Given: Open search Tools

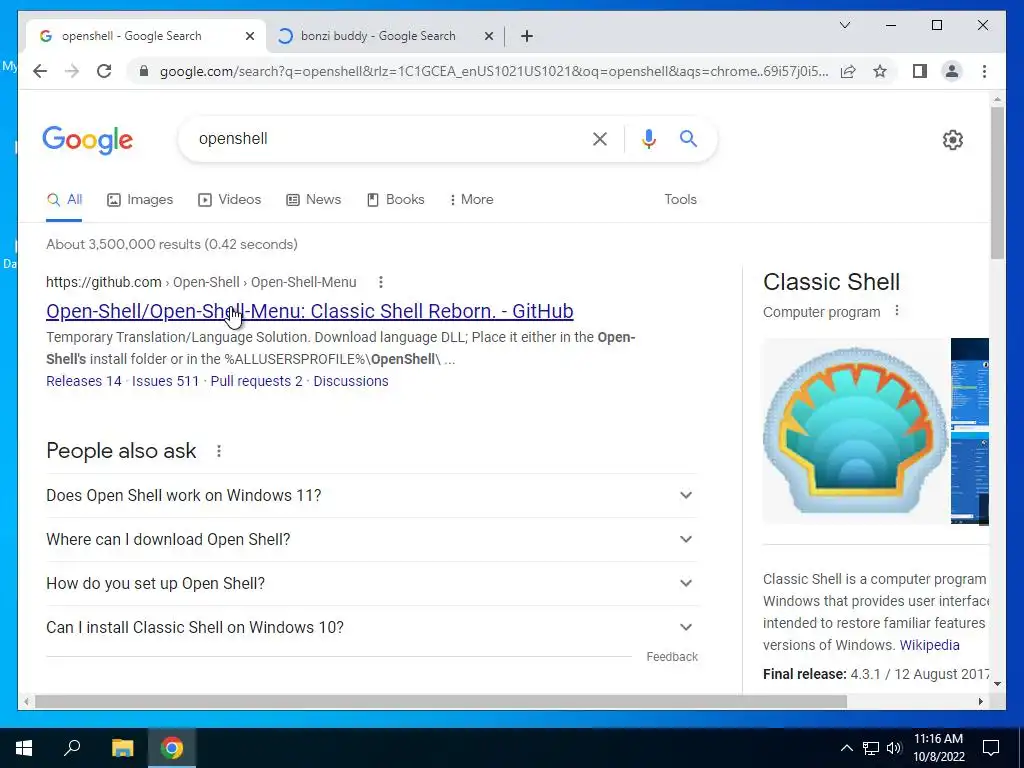Looking at the screenshot, I should pos(680,200).
